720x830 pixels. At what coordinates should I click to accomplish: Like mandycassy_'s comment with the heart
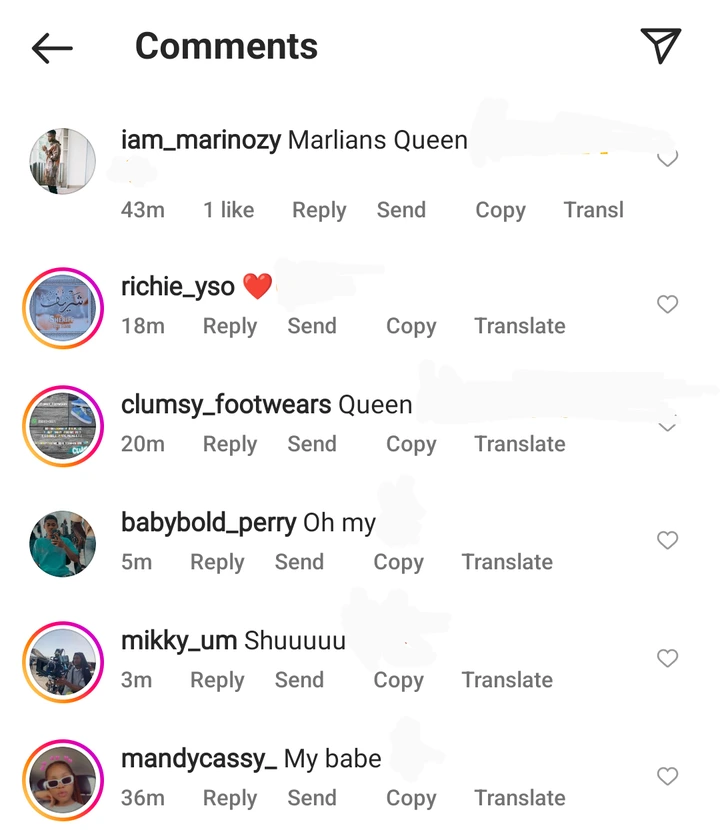667,777
